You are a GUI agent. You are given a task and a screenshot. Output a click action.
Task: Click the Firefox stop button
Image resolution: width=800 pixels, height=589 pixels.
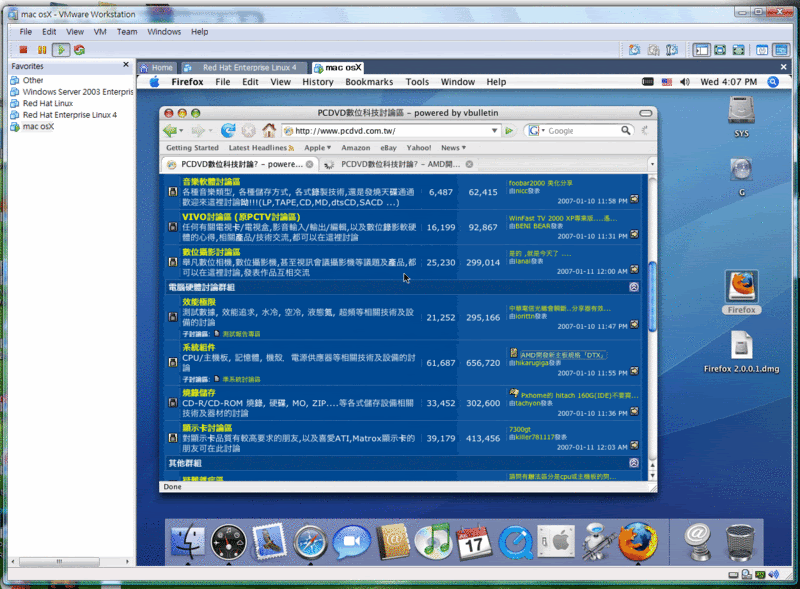pos(248,131)
